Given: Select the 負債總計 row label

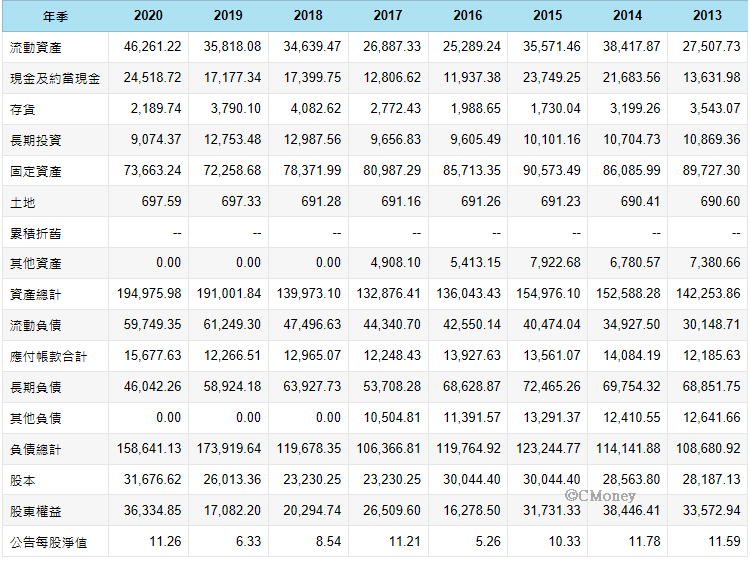Looking at the screenshot, I should [x=36, y=450].
